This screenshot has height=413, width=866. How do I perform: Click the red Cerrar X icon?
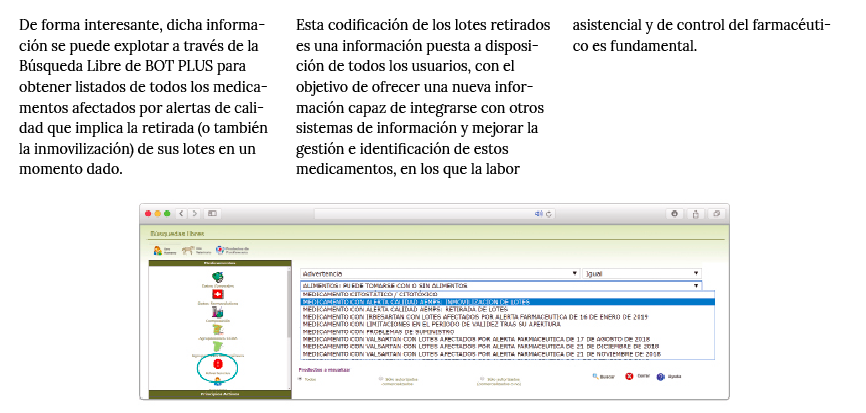629,377
